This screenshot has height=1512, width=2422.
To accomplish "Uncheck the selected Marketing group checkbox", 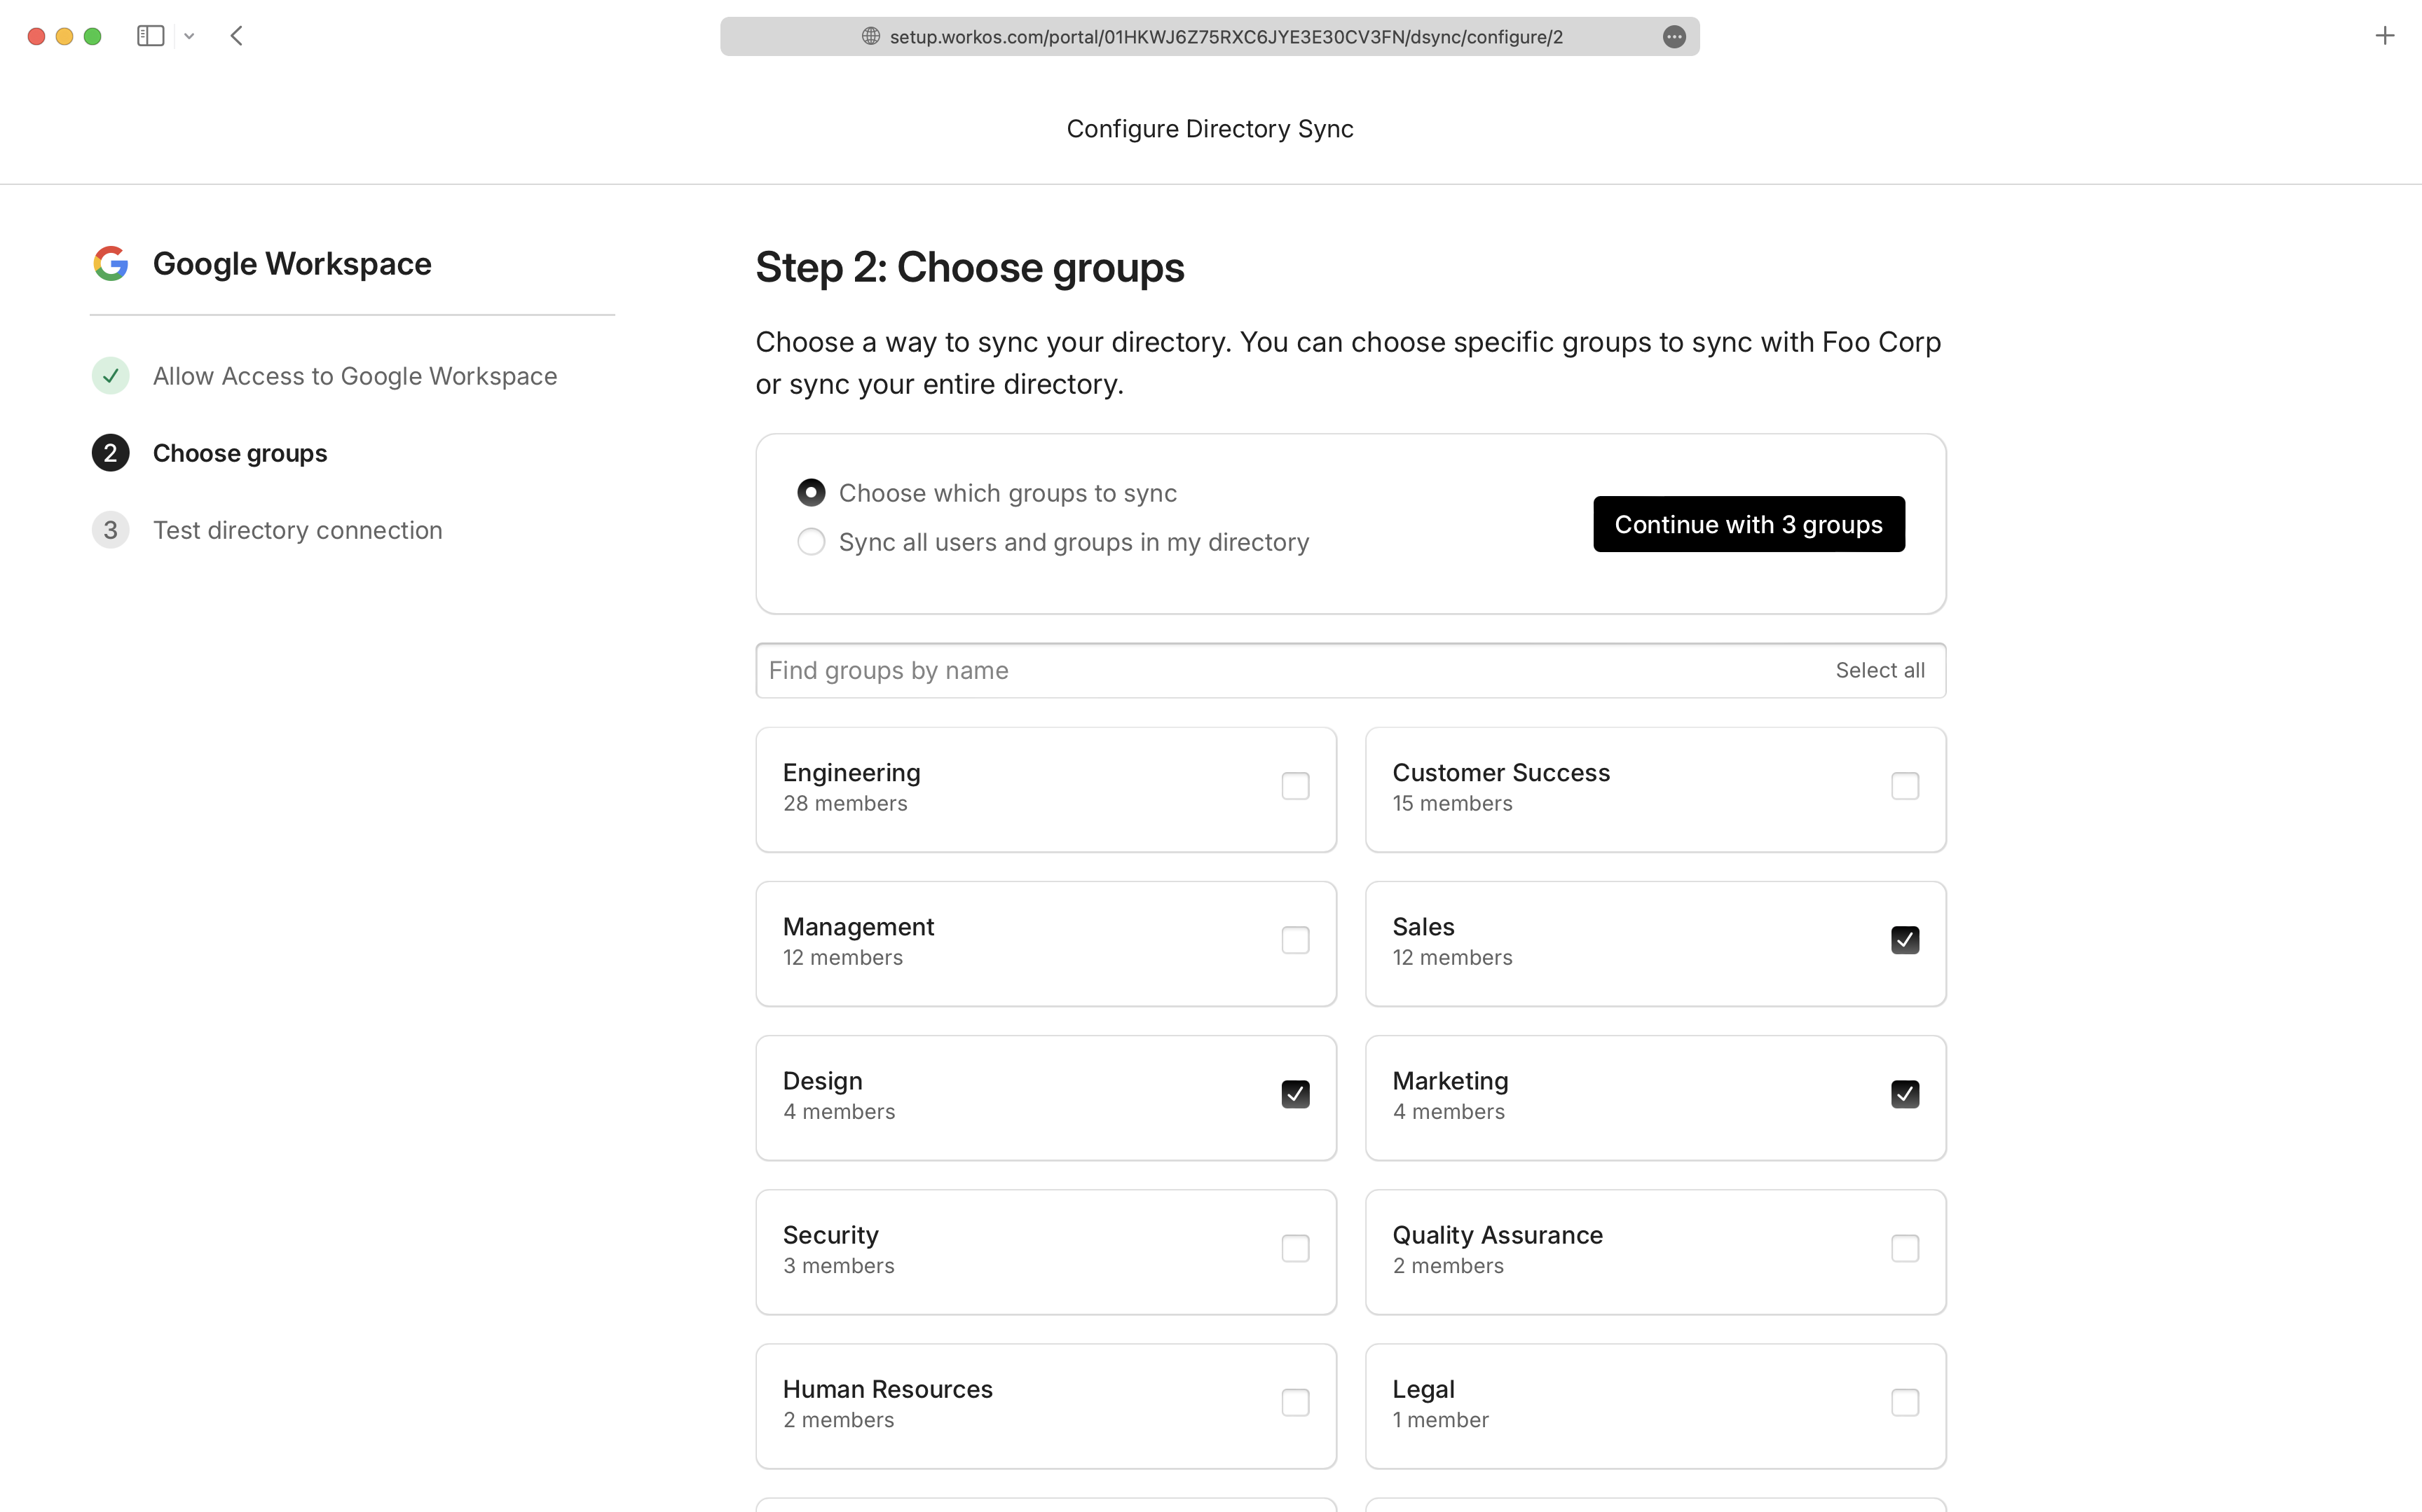I will click(x=1905, y=1092).
